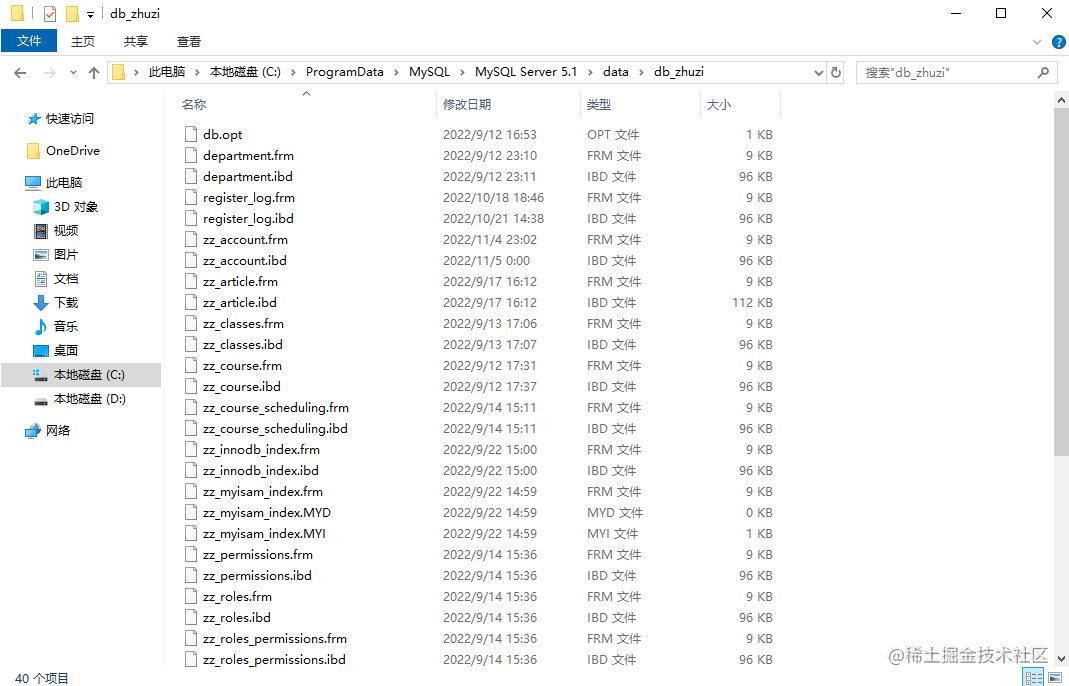1069x686 pixels.
Task: Click the search magnifier icon
Action: (1043, 72)
